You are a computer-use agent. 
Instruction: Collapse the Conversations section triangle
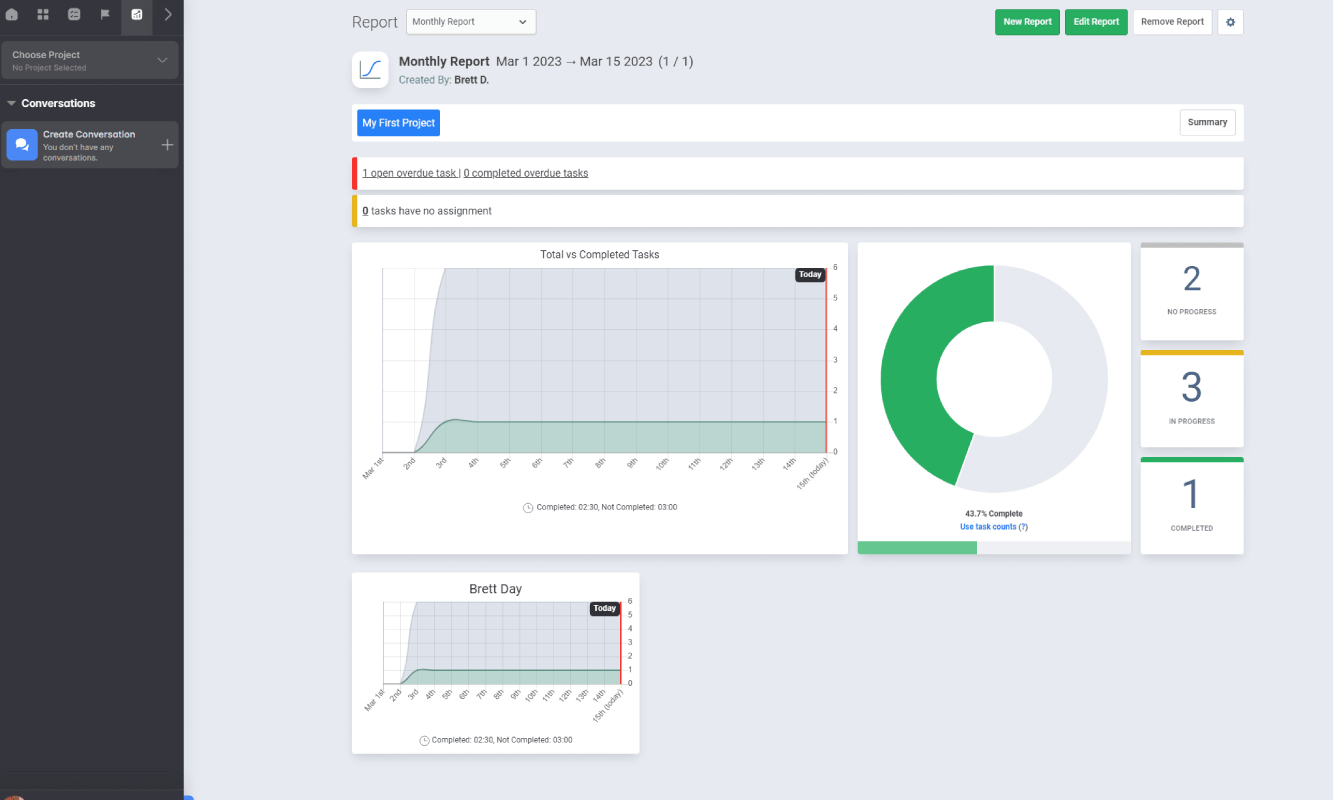click(11, 103)
